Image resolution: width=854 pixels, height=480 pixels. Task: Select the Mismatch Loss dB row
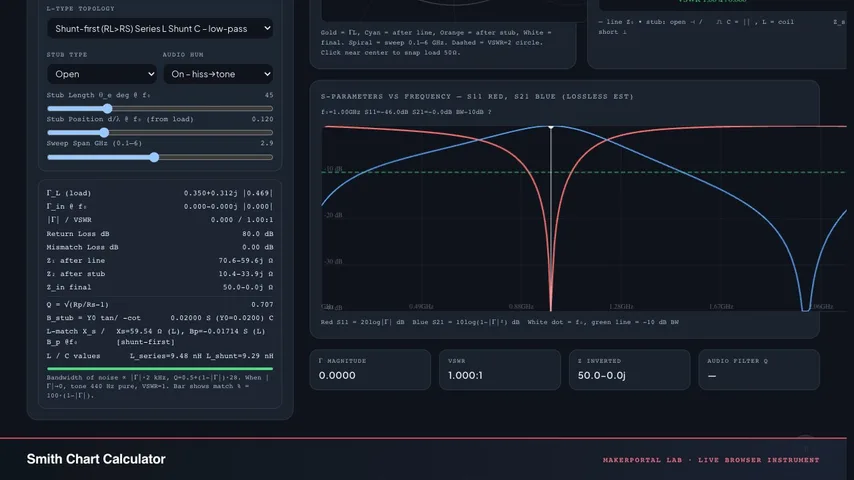pyautogui.click(x=160, y=247)
